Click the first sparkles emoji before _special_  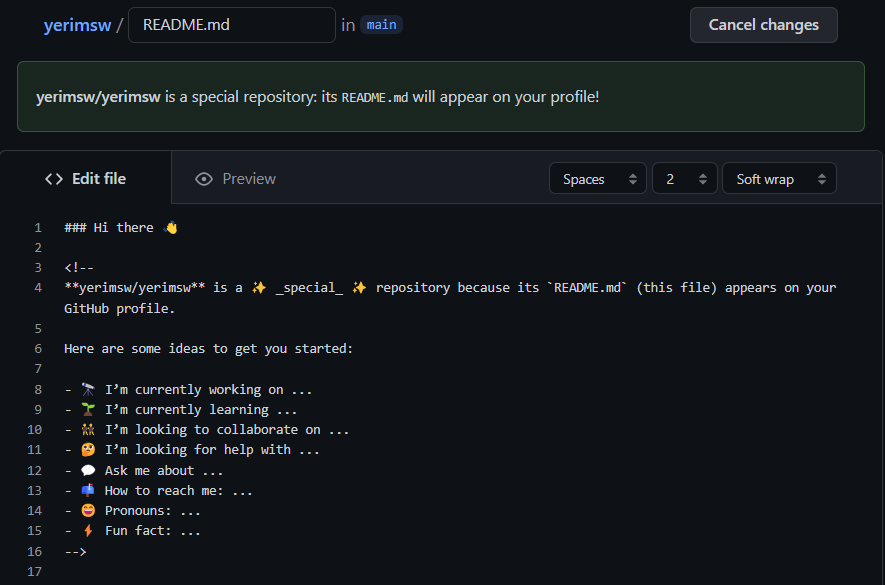tap(259, 288)
